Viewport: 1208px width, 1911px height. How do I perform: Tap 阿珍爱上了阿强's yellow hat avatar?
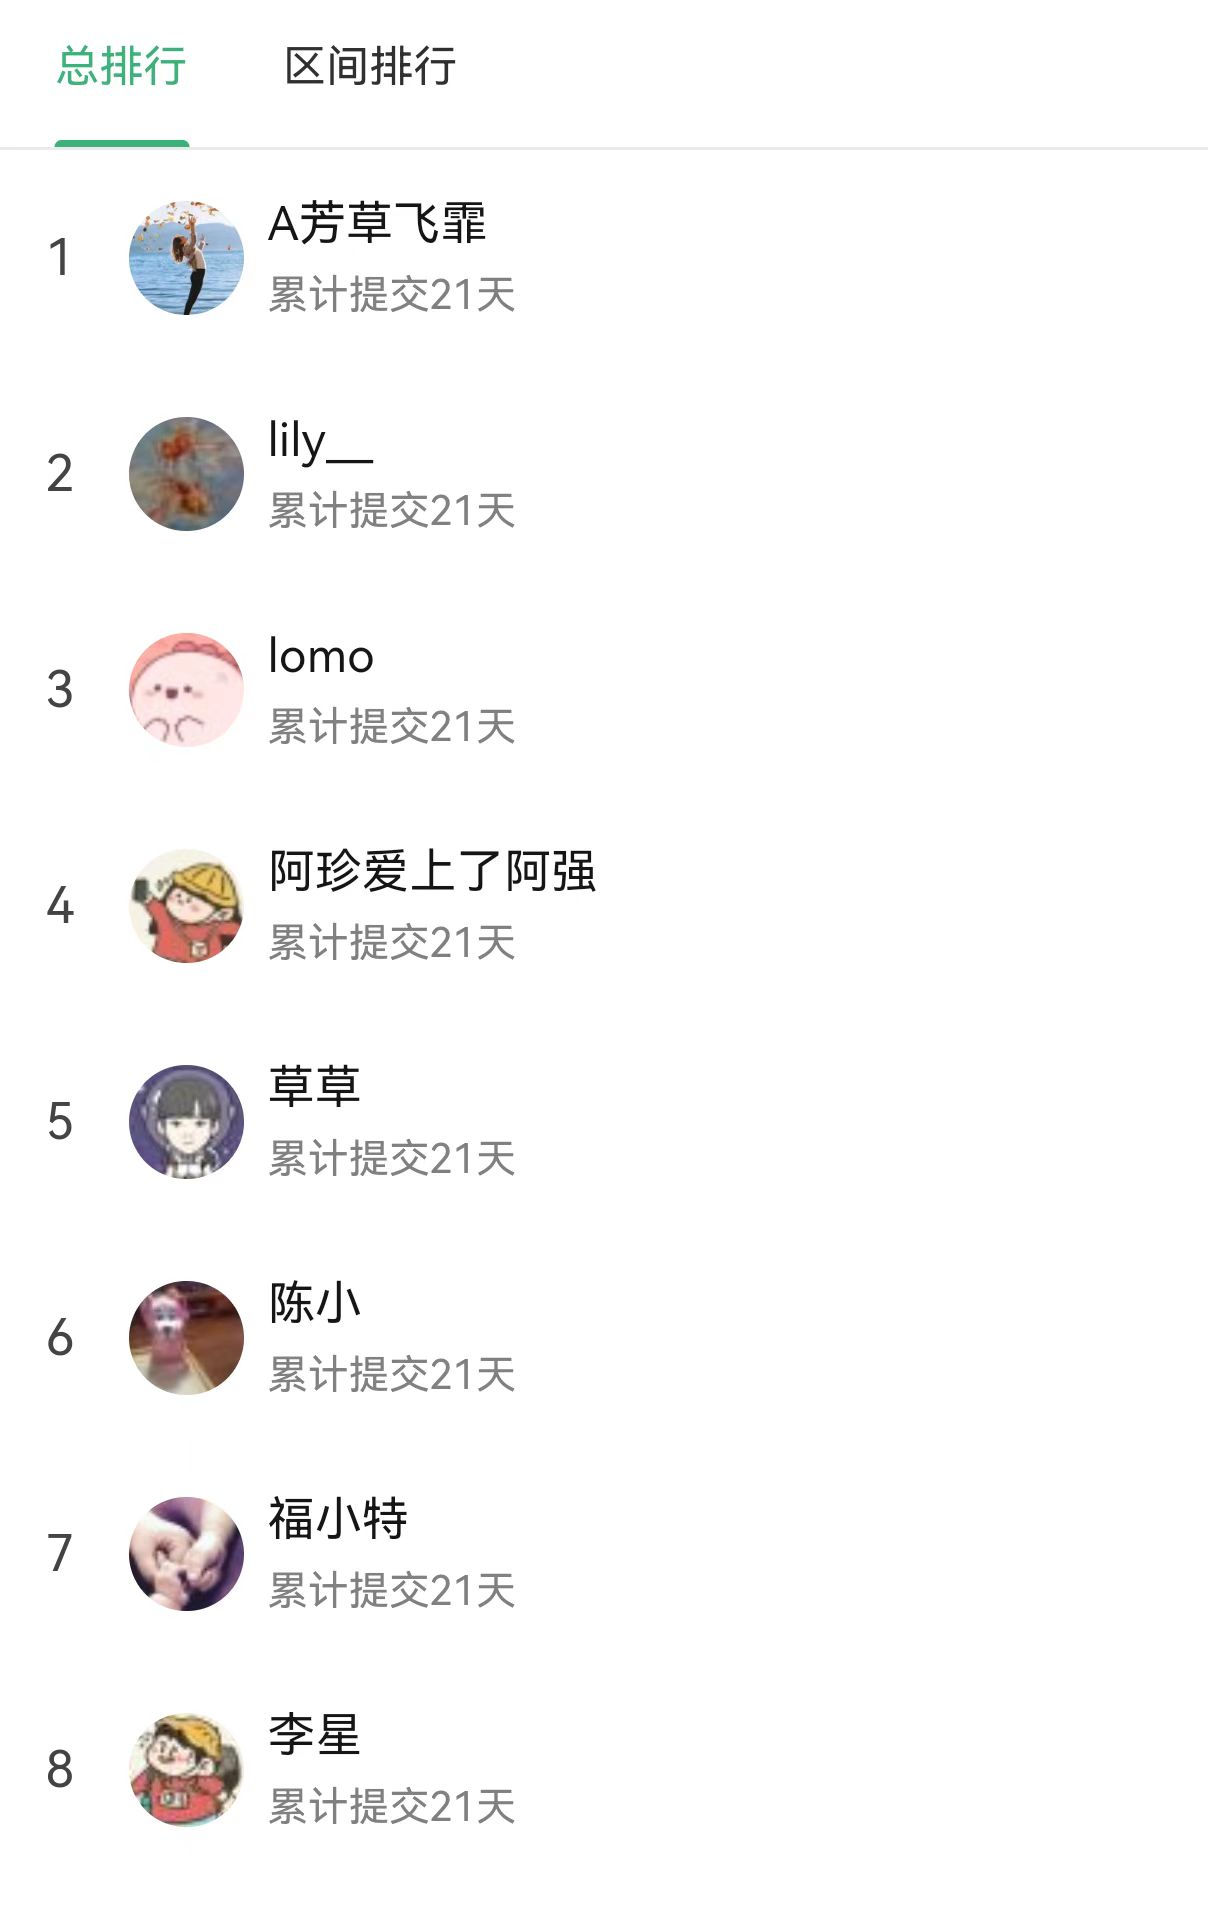[x=186, y=905]
